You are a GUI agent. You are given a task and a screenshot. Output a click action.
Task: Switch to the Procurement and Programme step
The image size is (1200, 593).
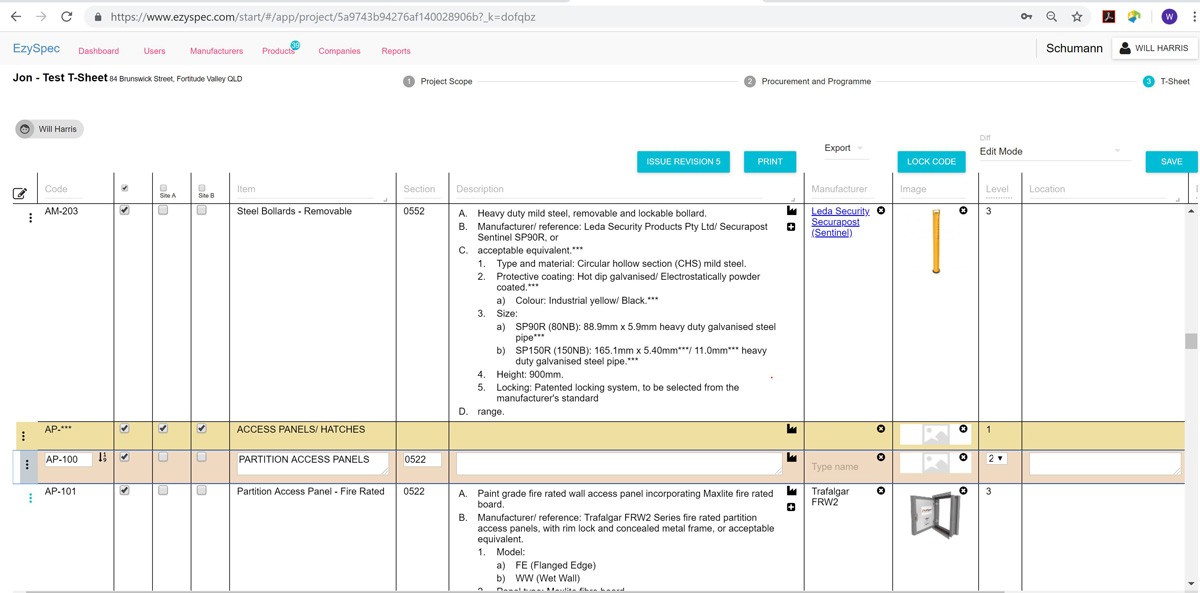point(815,81)
